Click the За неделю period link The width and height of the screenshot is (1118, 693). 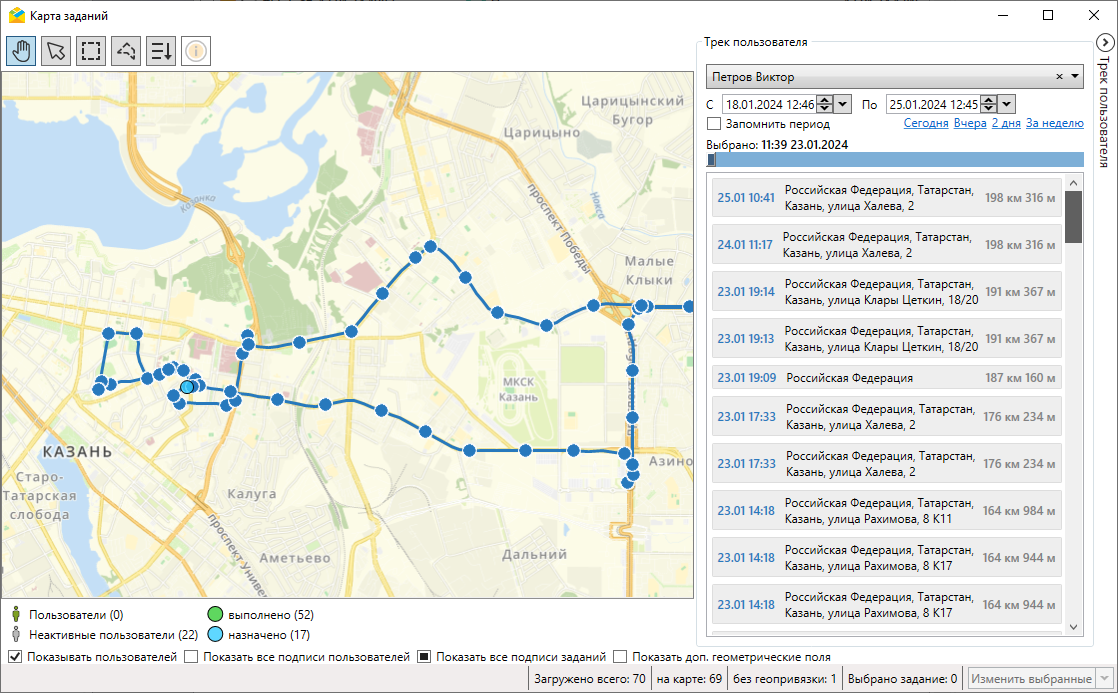tap(1054, 124)
